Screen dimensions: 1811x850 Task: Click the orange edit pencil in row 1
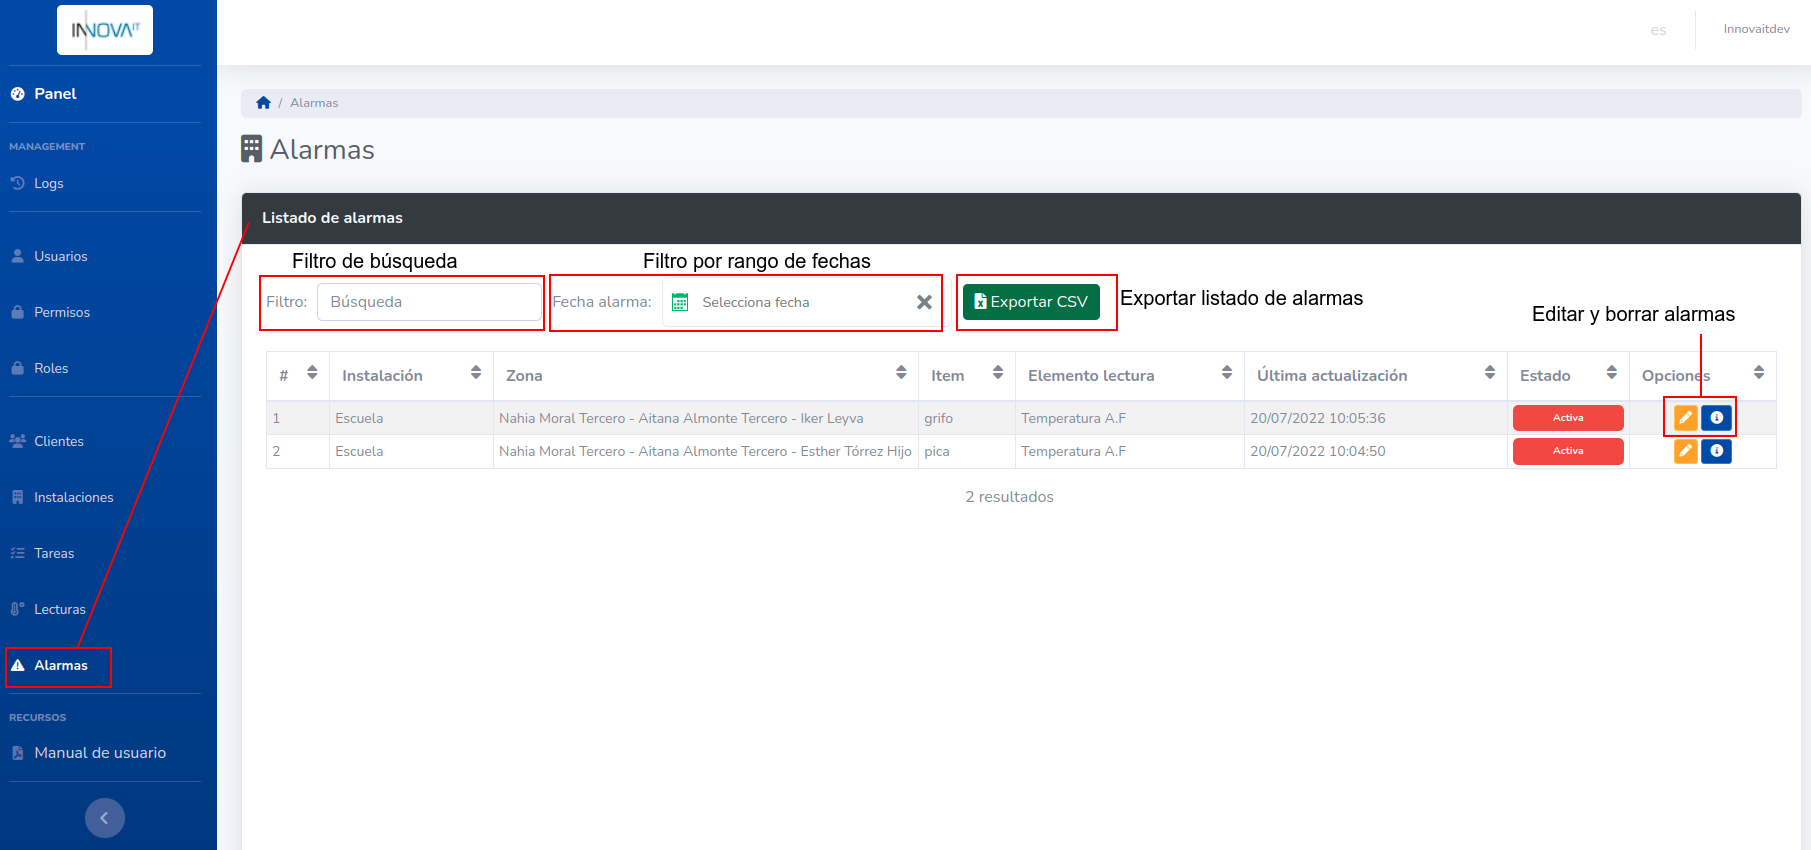pos(1685,418)
